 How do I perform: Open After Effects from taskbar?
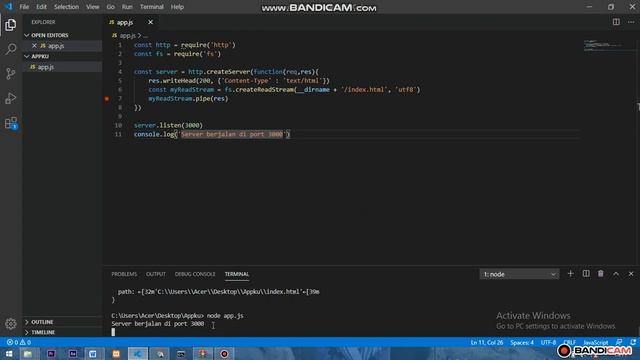pyautogui.click(x=73, y=353)
